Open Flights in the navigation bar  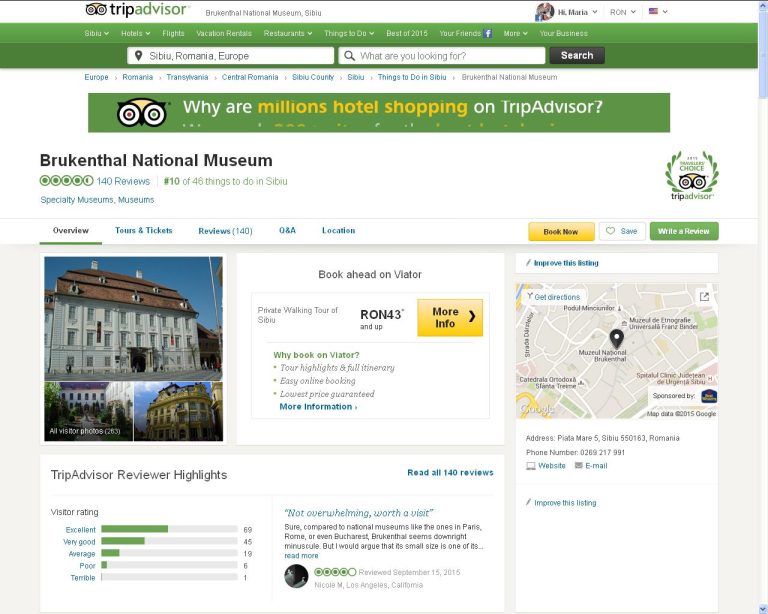[x=173, y=33]
